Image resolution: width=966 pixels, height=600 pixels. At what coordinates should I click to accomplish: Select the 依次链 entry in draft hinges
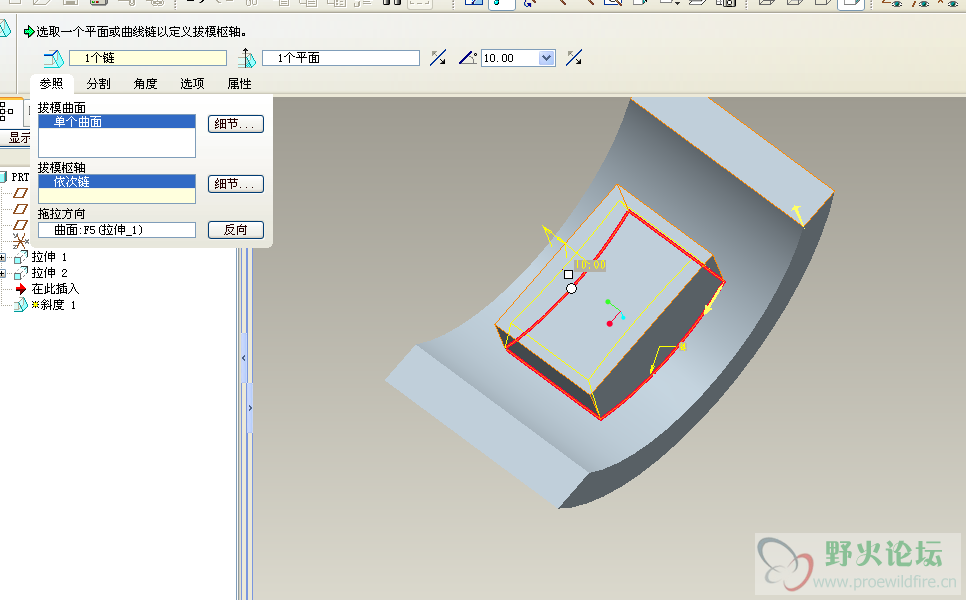click(117, 182)
